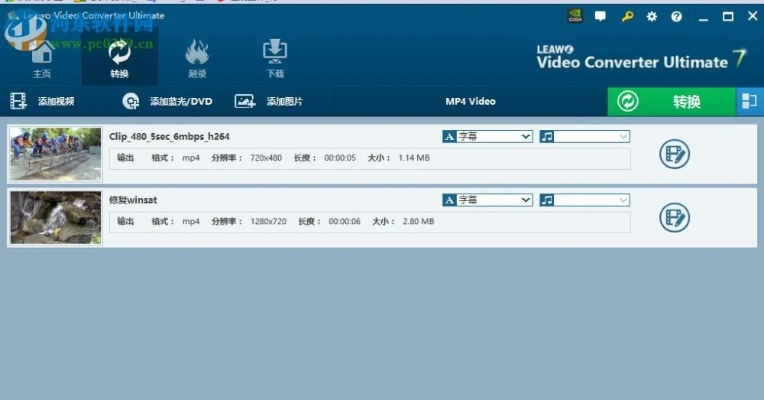Click 添加图片 to add photos
764x400 pixels.
269,101
